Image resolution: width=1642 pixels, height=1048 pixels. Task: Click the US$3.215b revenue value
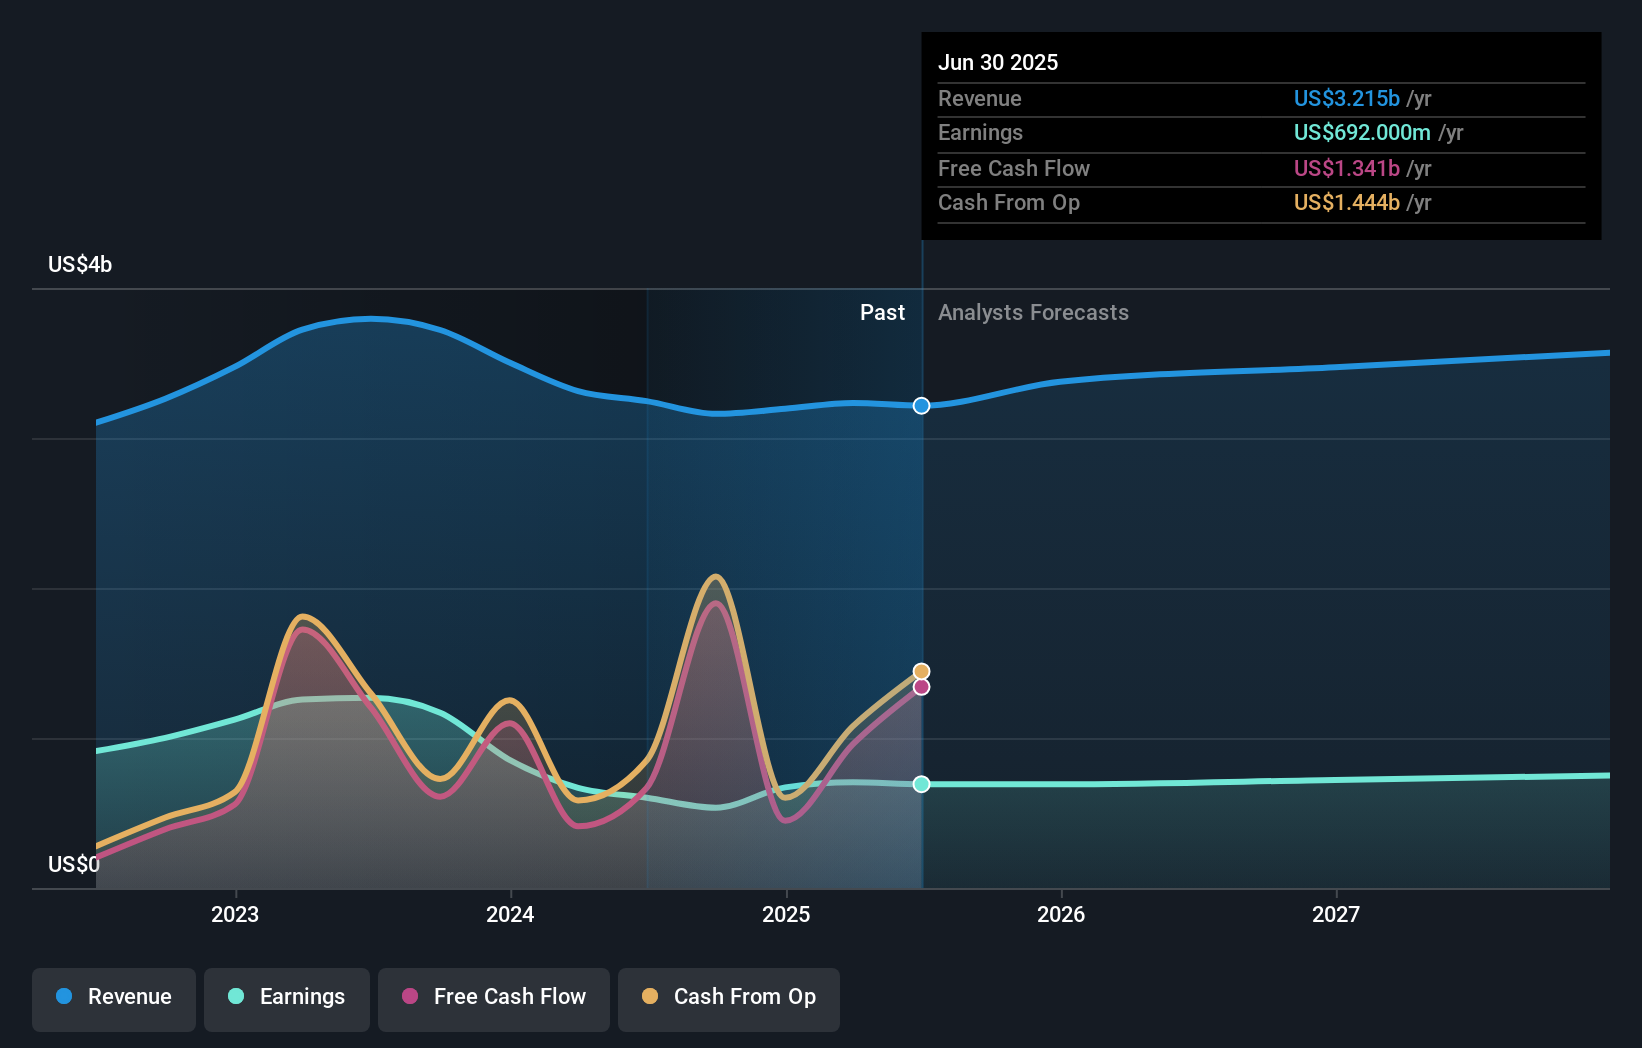tap(1346, 98)
